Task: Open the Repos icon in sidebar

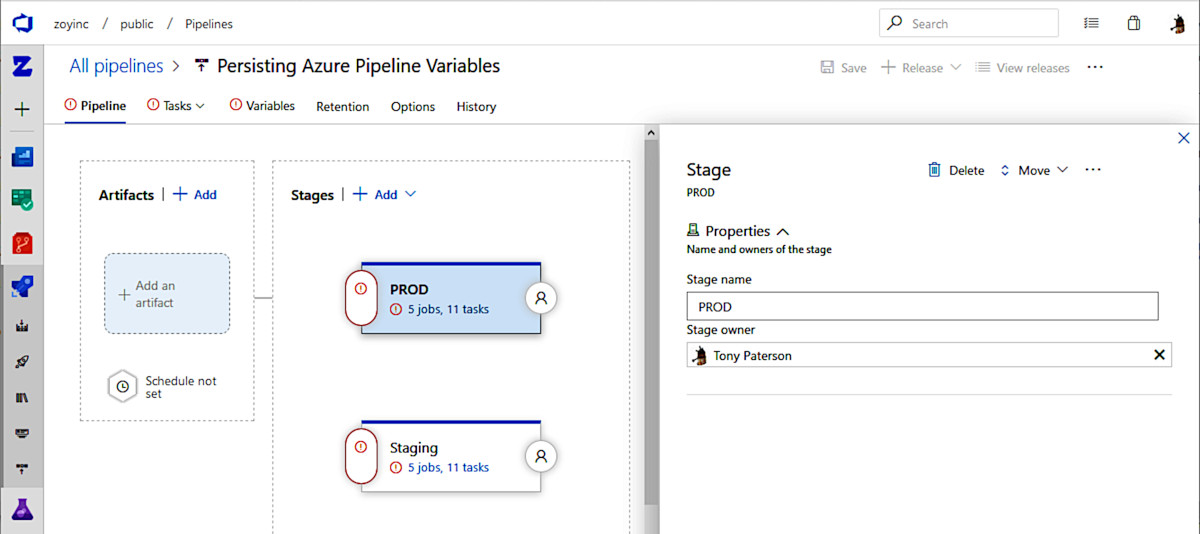Action: pyautogui.click(x=22, y=242)
